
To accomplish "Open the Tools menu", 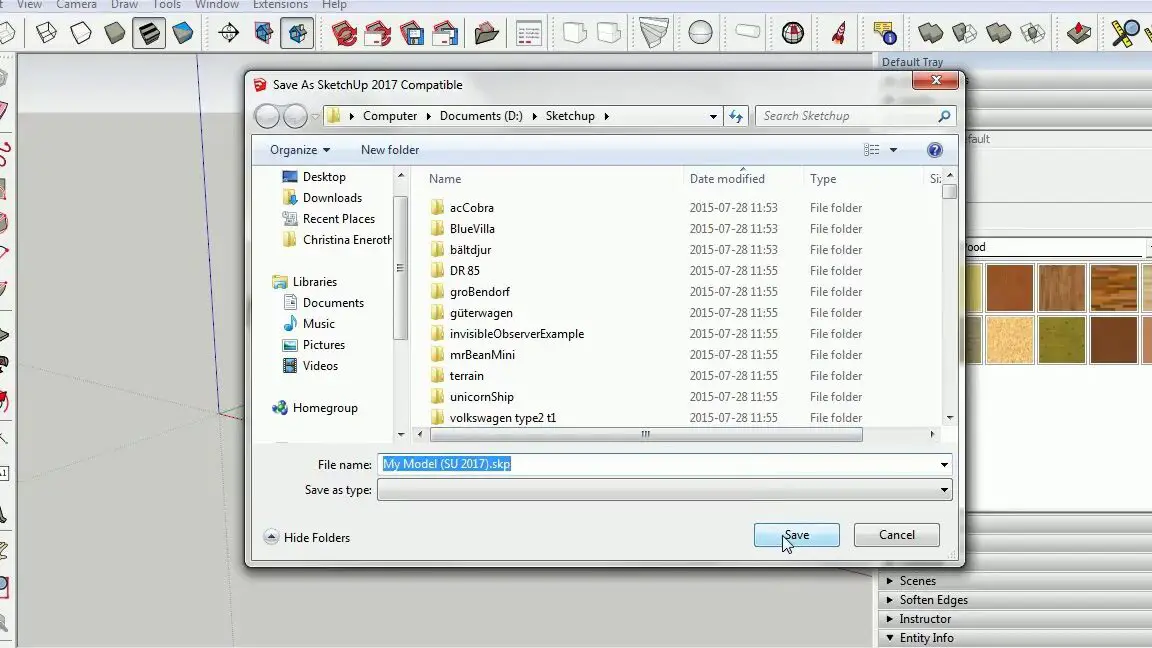I will pyautogui.click(x=167, y=4).
